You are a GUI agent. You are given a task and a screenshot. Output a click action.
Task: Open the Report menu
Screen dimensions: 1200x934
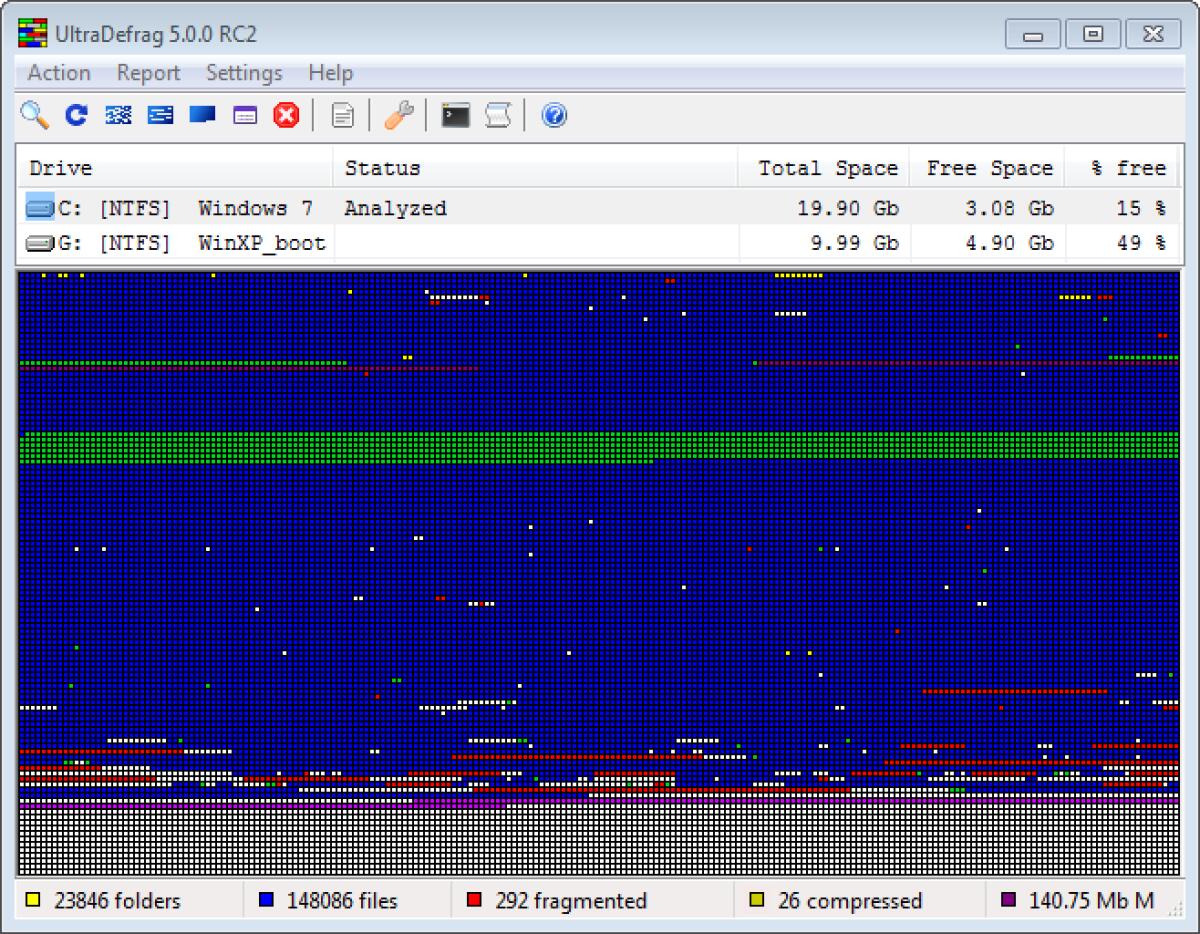[148, 72]
